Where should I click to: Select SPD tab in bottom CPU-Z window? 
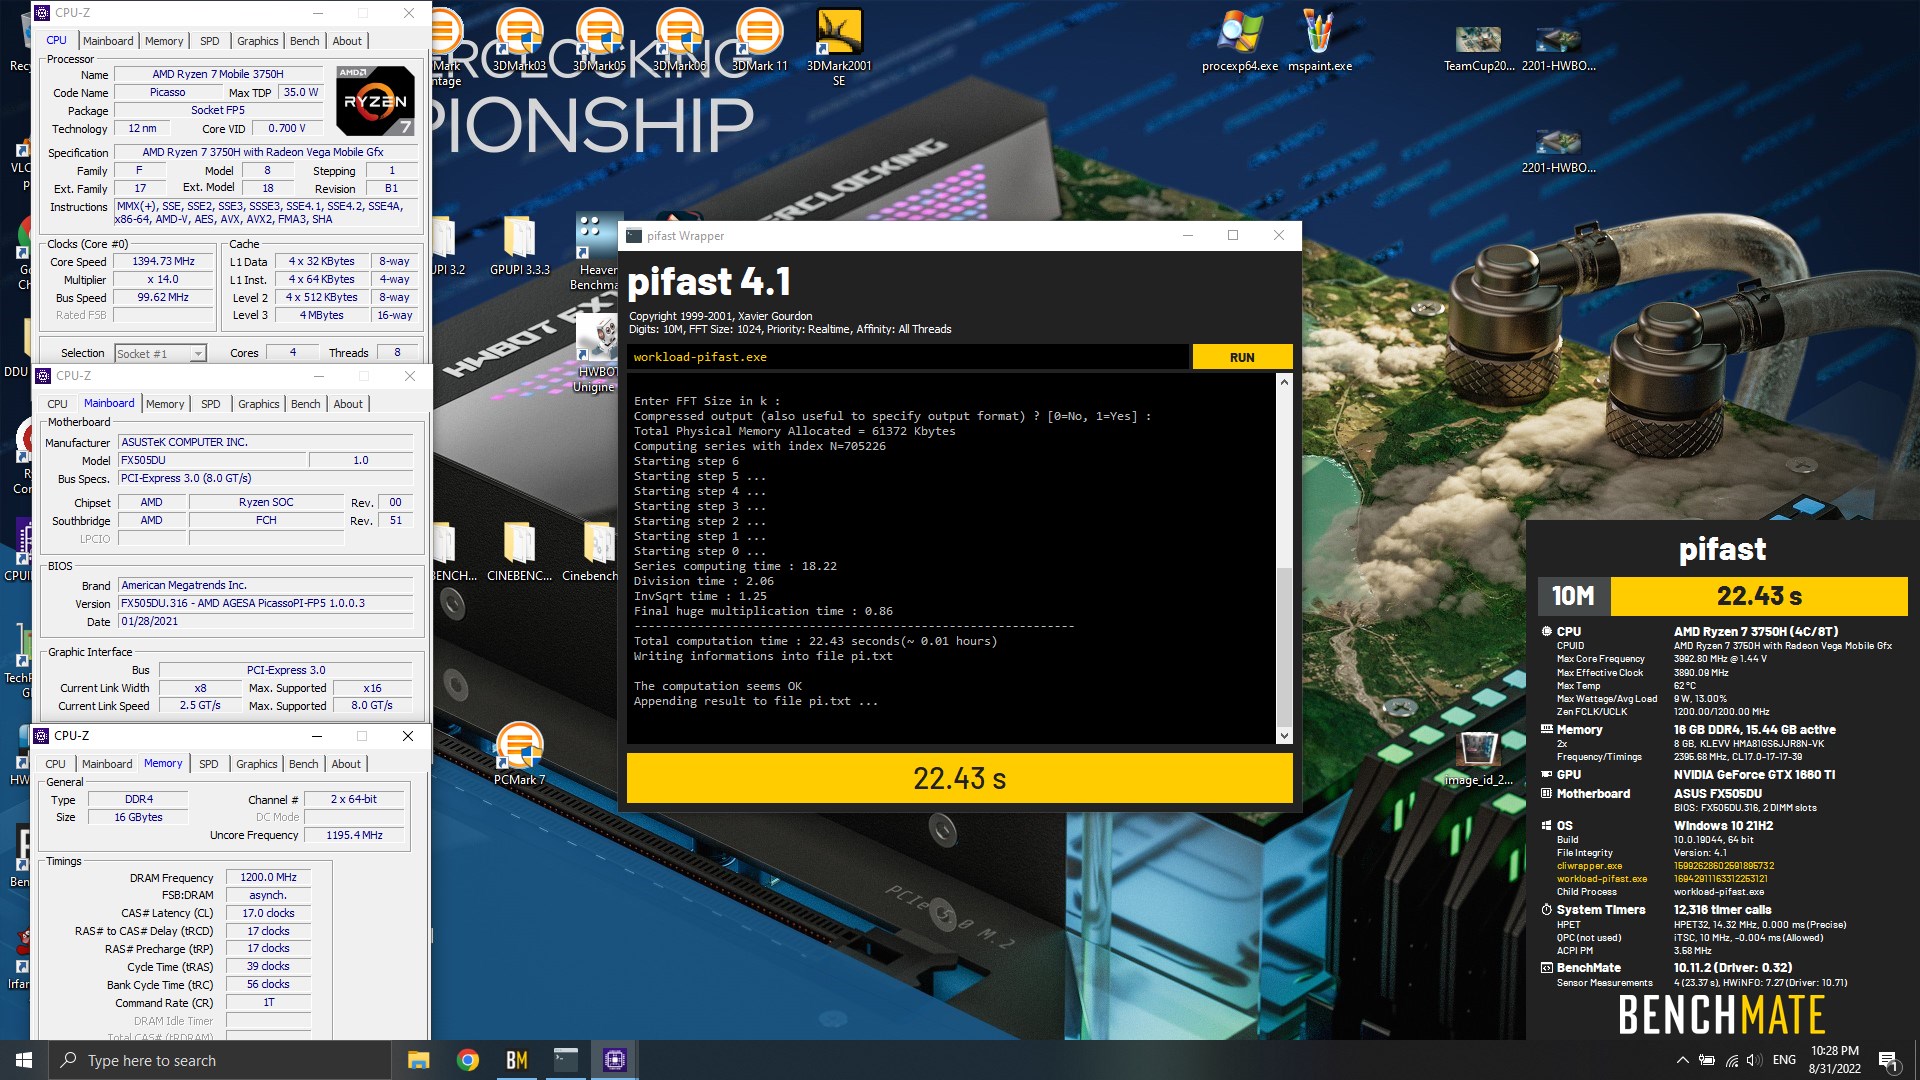tap(208, 764)
